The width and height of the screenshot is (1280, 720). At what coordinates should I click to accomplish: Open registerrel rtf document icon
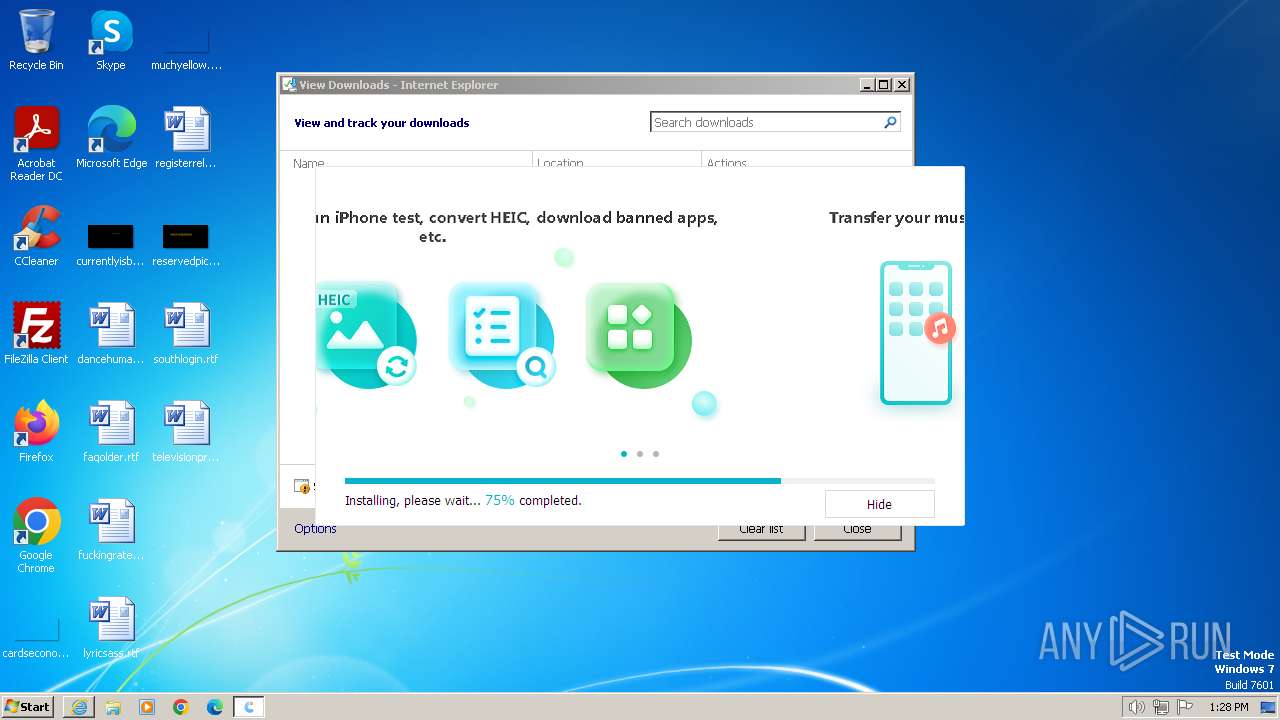[186, 138]
